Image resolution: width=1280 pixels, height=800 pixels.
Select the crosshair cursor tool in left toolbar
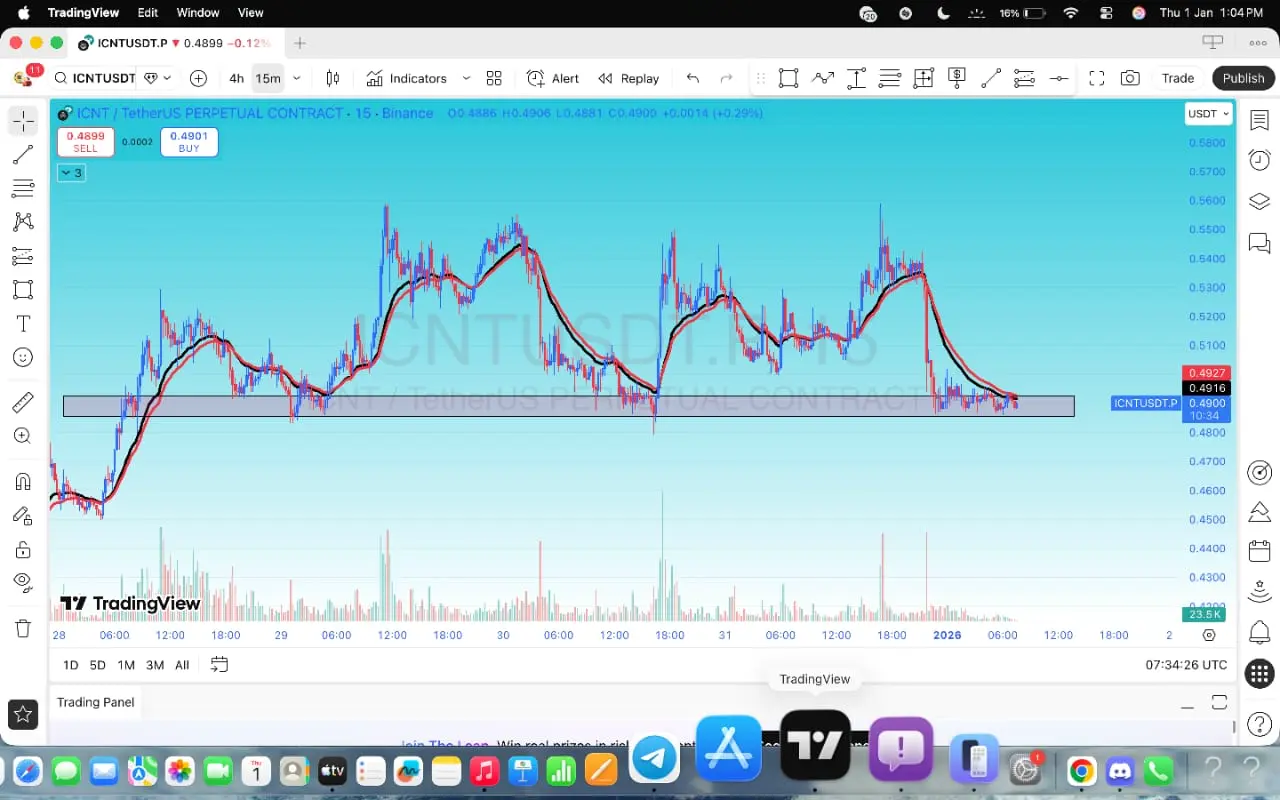coord(23,121)
